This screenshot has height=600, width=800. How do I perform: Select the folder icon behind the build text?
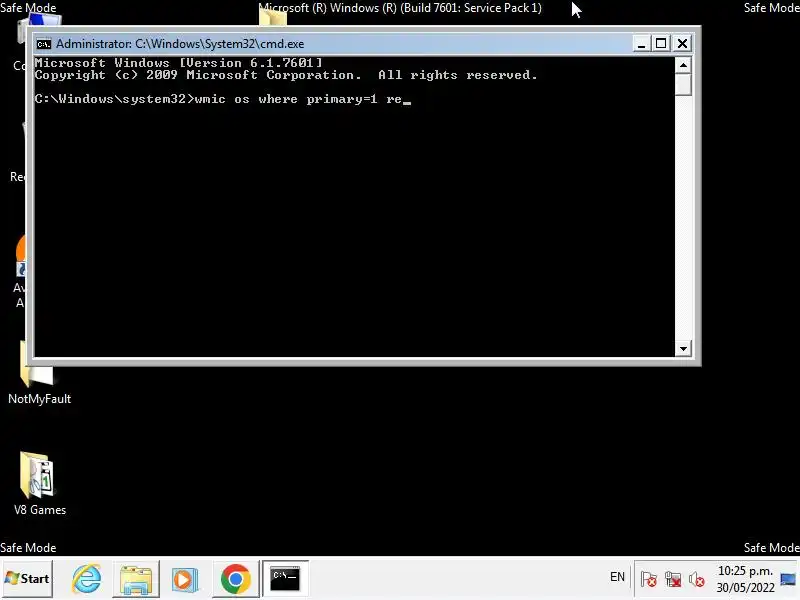click(x=273, y=18)
